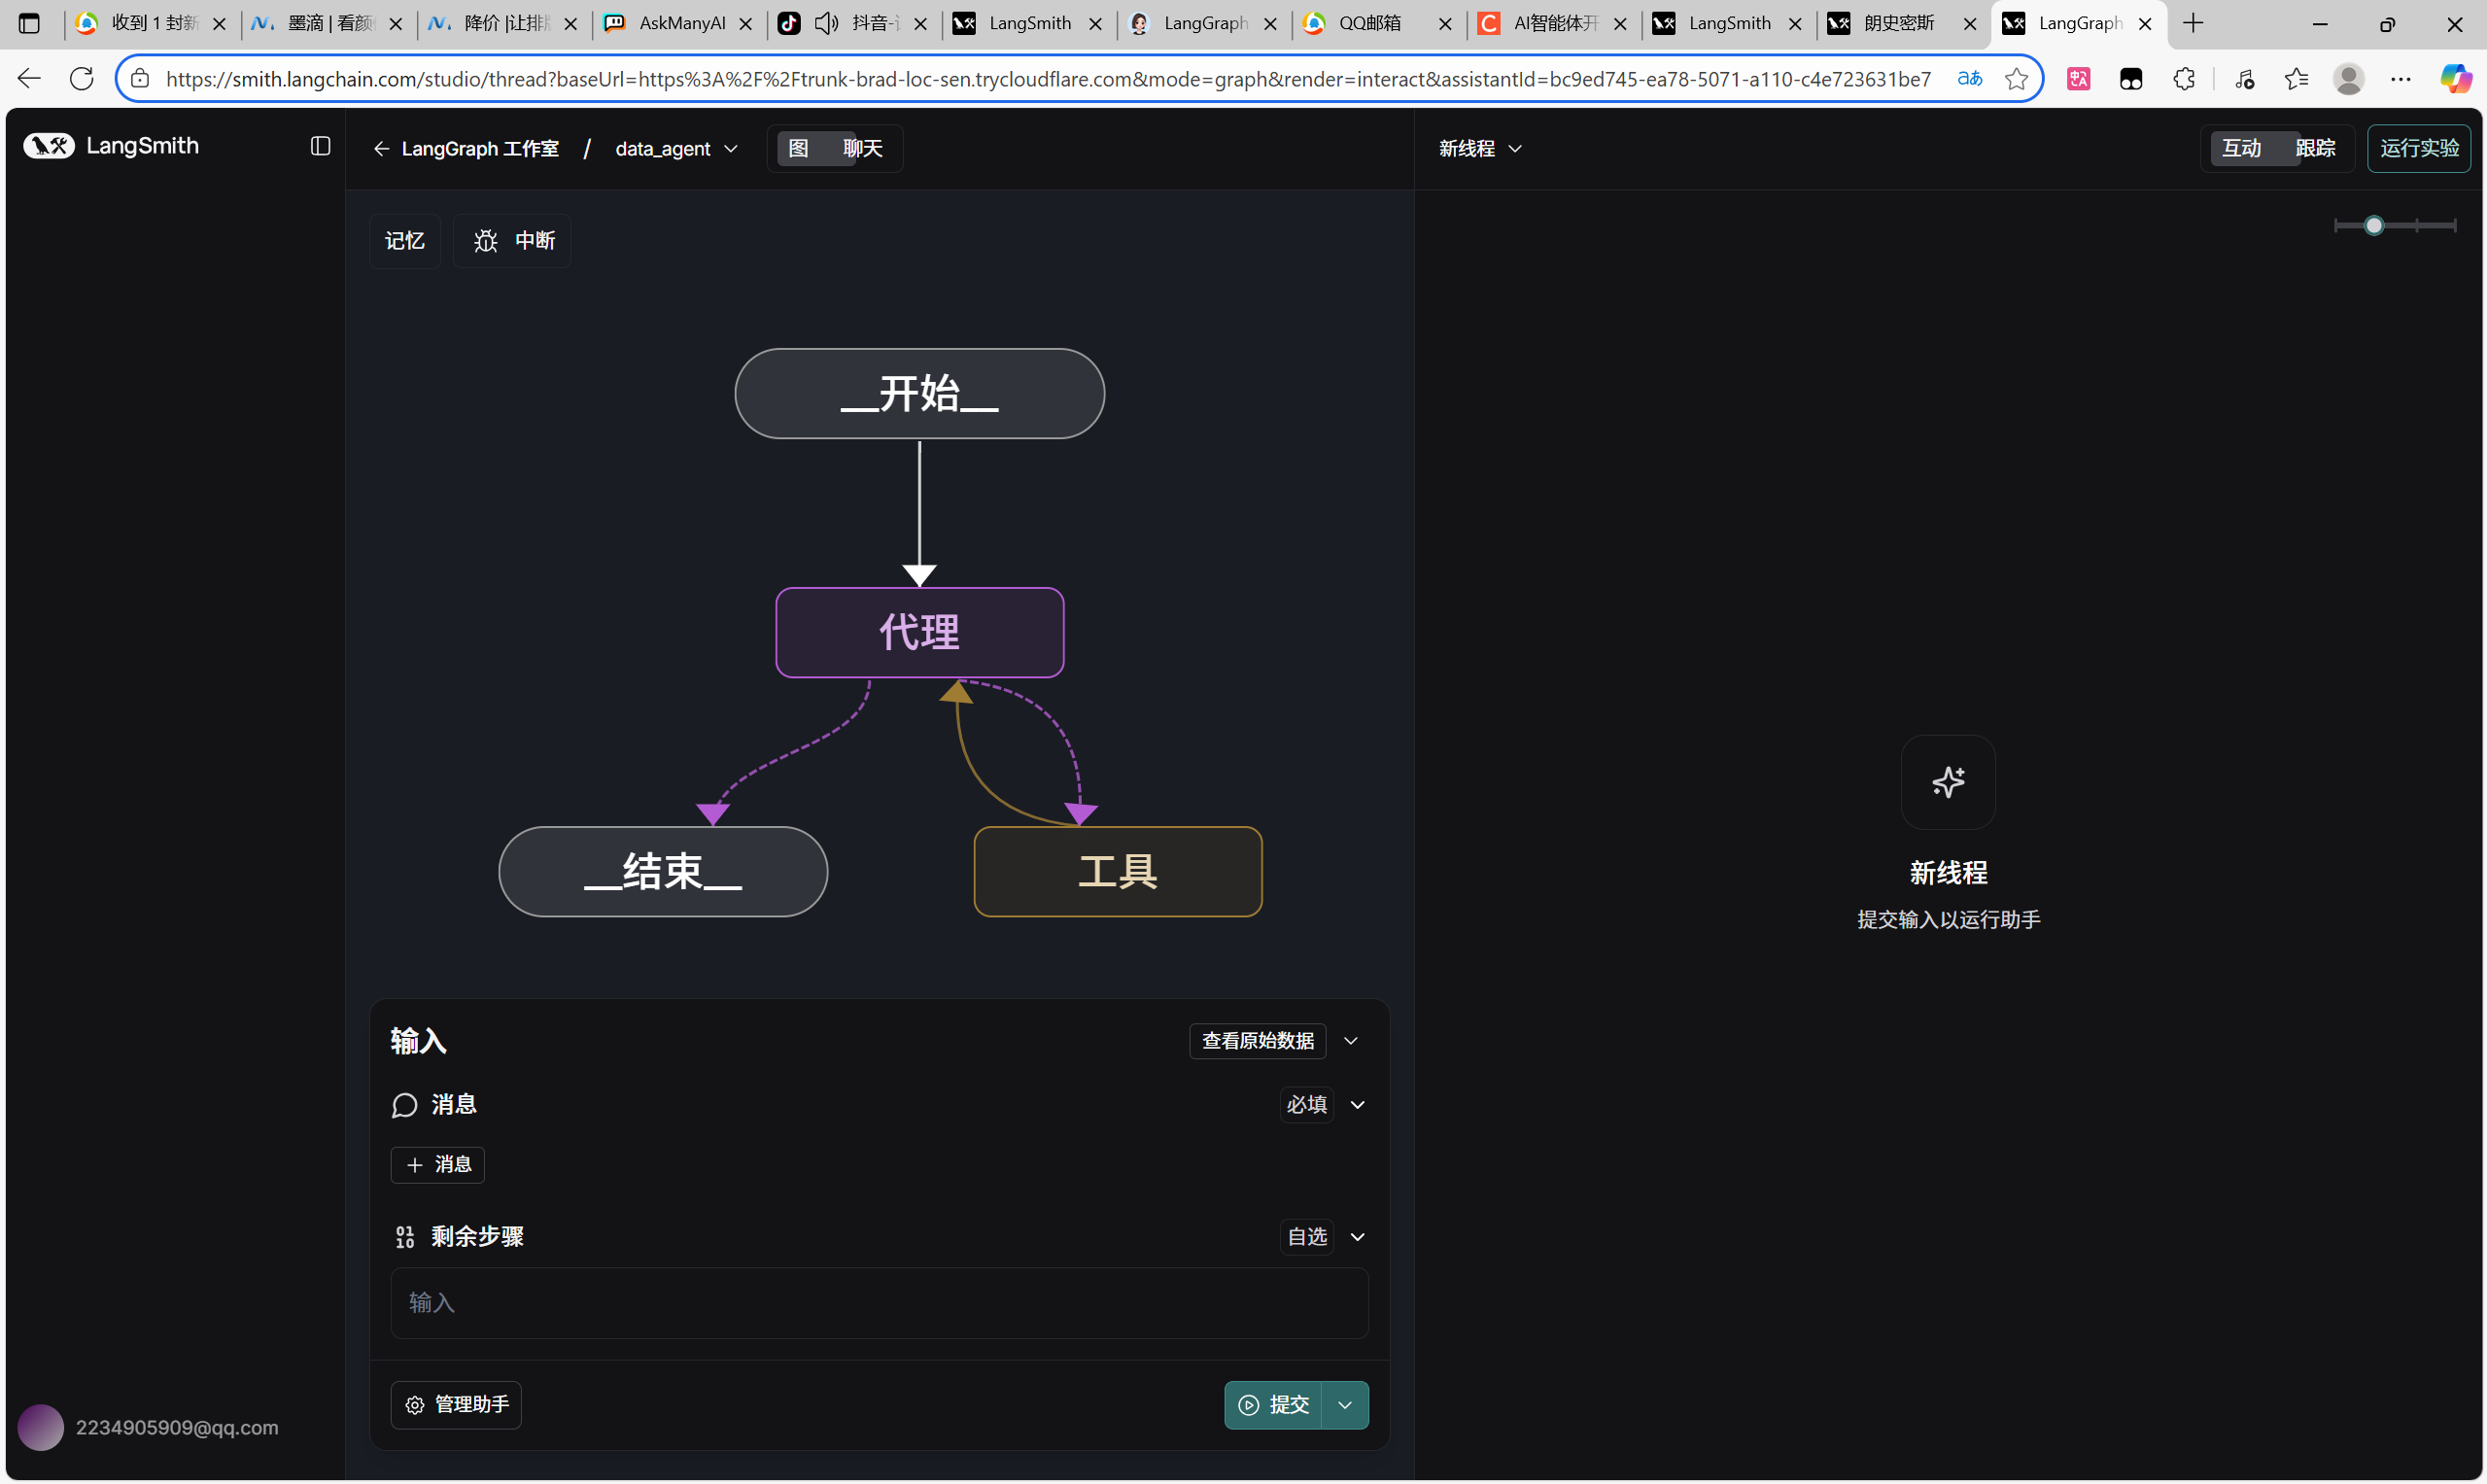Select the 图 graph view toggle

(x=798, y=149)
